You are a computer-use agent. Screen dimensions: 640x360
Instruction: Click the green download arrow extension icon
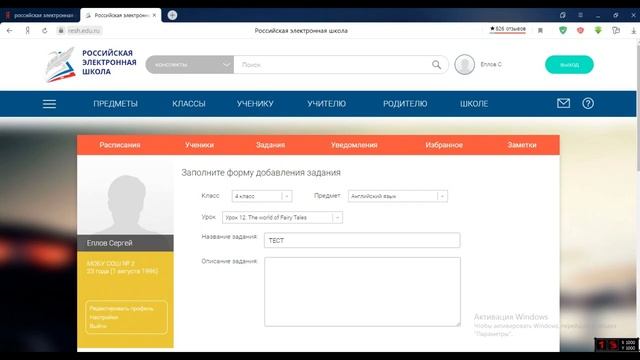tap(598, 30)
